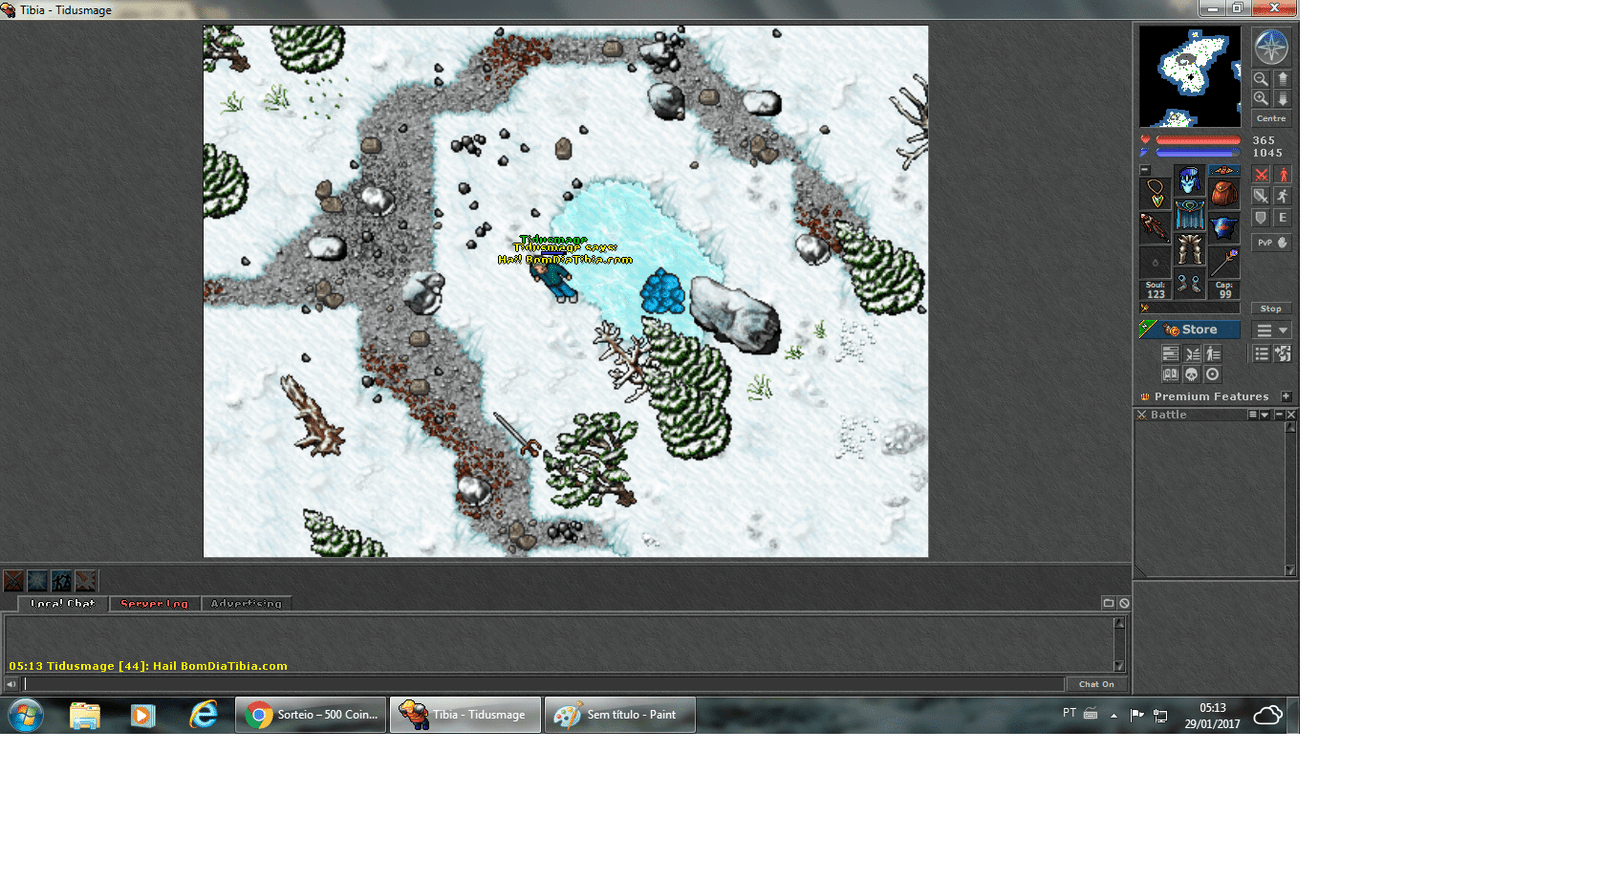
Task: Switch to Advertising chat tab
Action: point(246,603)
